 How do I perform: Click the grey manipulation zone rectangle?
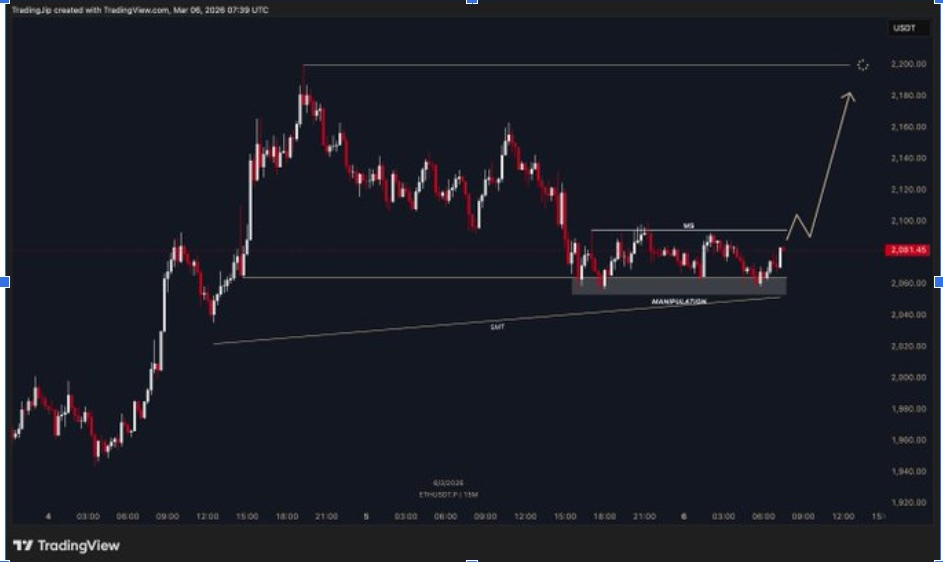(678, 286)
